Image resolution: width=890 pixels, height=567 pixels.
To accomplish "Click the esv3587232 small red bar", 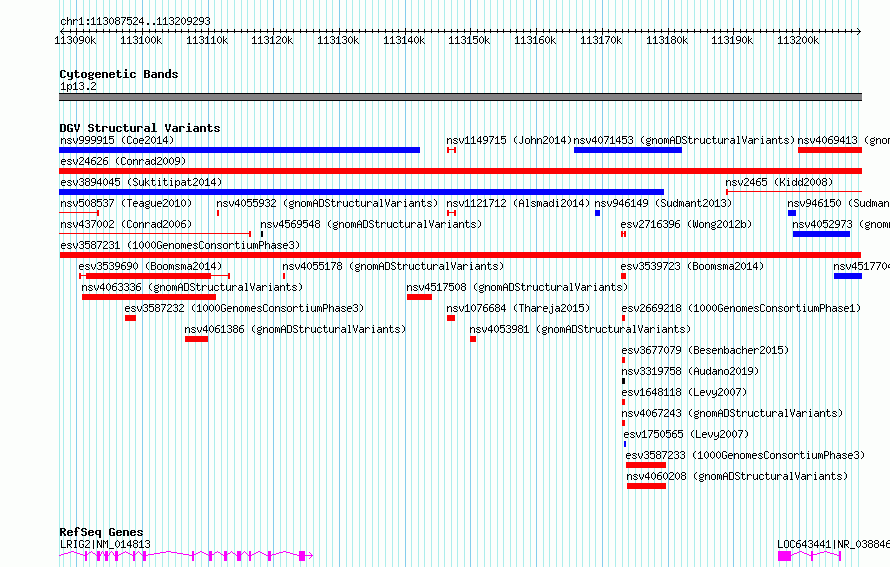I will click(x=131, y=318).
